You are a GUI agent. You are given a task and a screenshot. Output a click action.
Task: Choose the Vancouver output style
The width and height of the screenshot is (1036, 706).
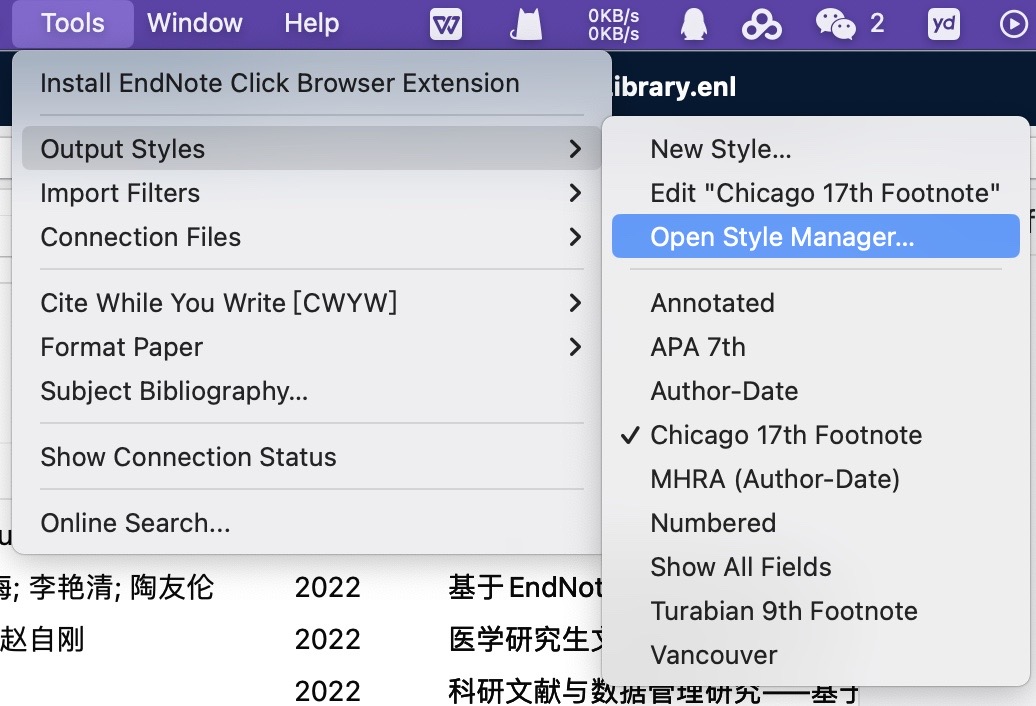(x=714, y=655)
